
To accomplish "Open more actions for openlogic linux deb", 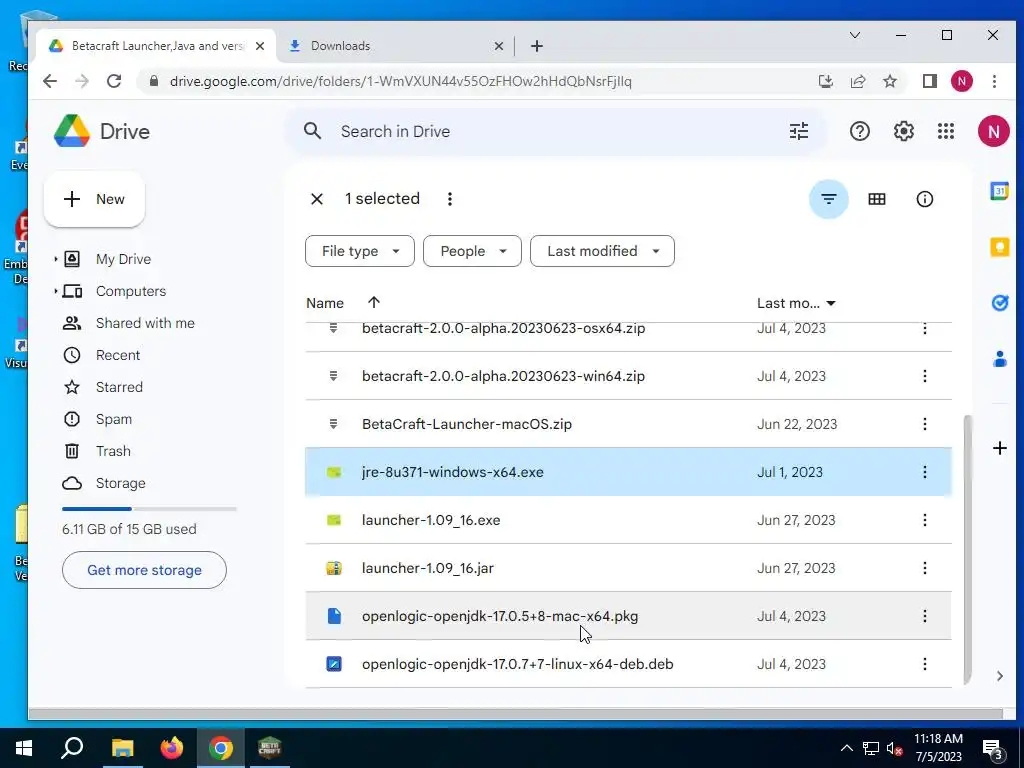I will pos(925,664).
